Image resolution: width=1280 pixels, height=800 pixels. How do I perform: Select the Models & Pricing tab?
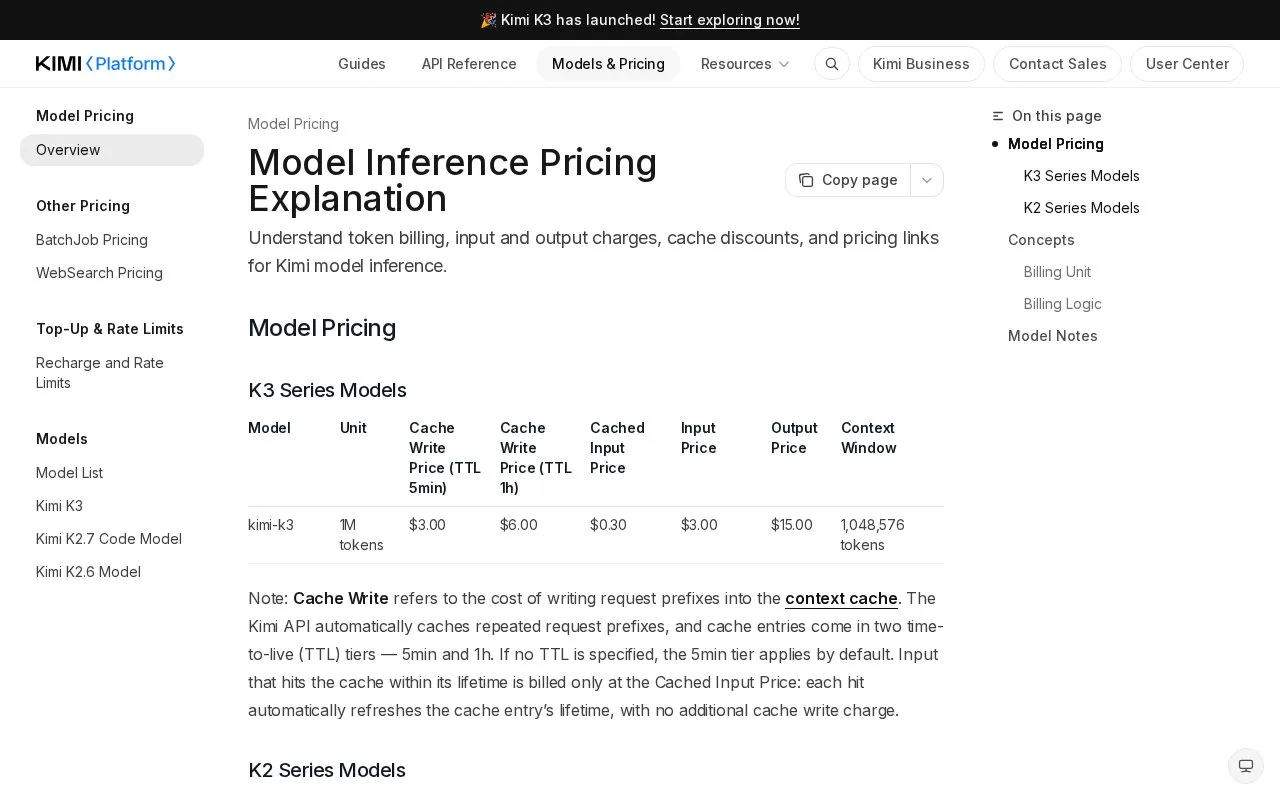[x=608, y=64]
